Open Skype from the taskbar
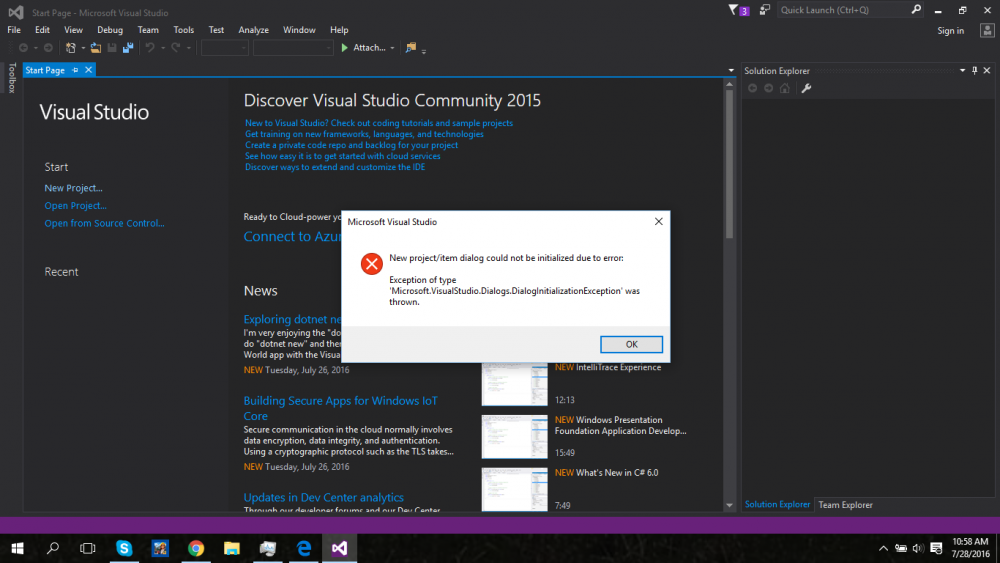Screen dimensions: 1000x563 (124, 548)
